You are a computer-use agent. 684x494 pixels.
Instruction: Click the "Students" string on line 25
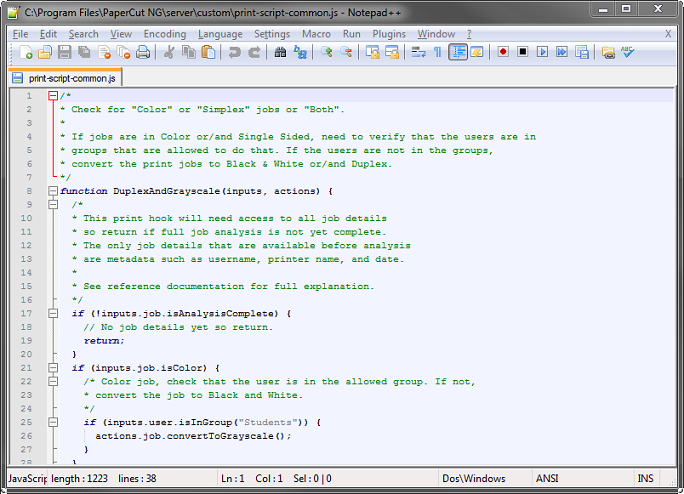click(x=268, y=422)
